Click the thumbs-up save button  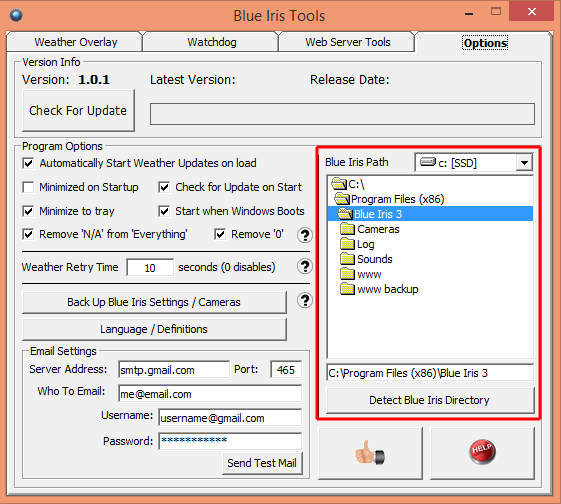coord(370,453)
